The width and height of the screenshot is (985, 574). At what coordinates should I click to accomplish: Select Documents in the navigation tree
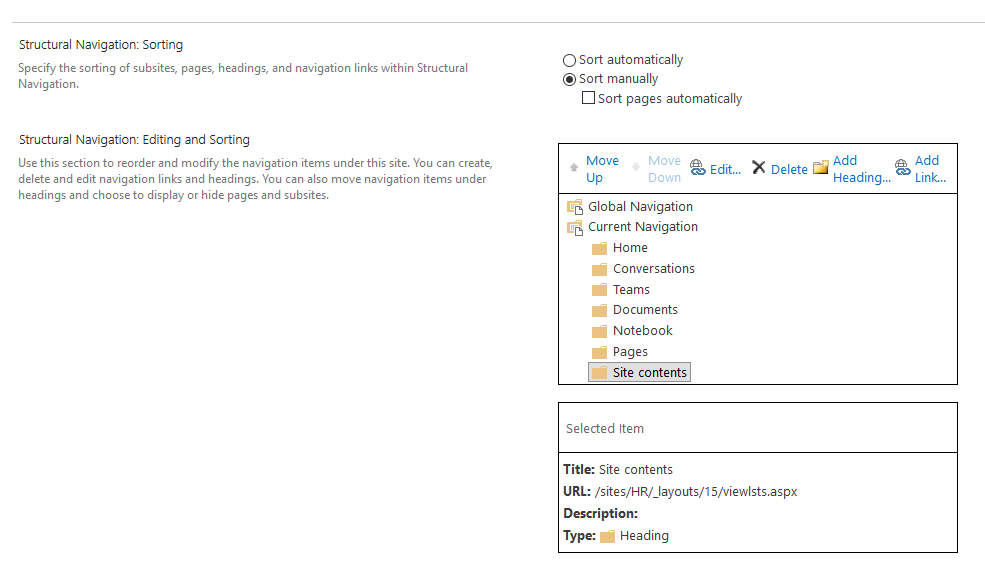pos(645,310)
